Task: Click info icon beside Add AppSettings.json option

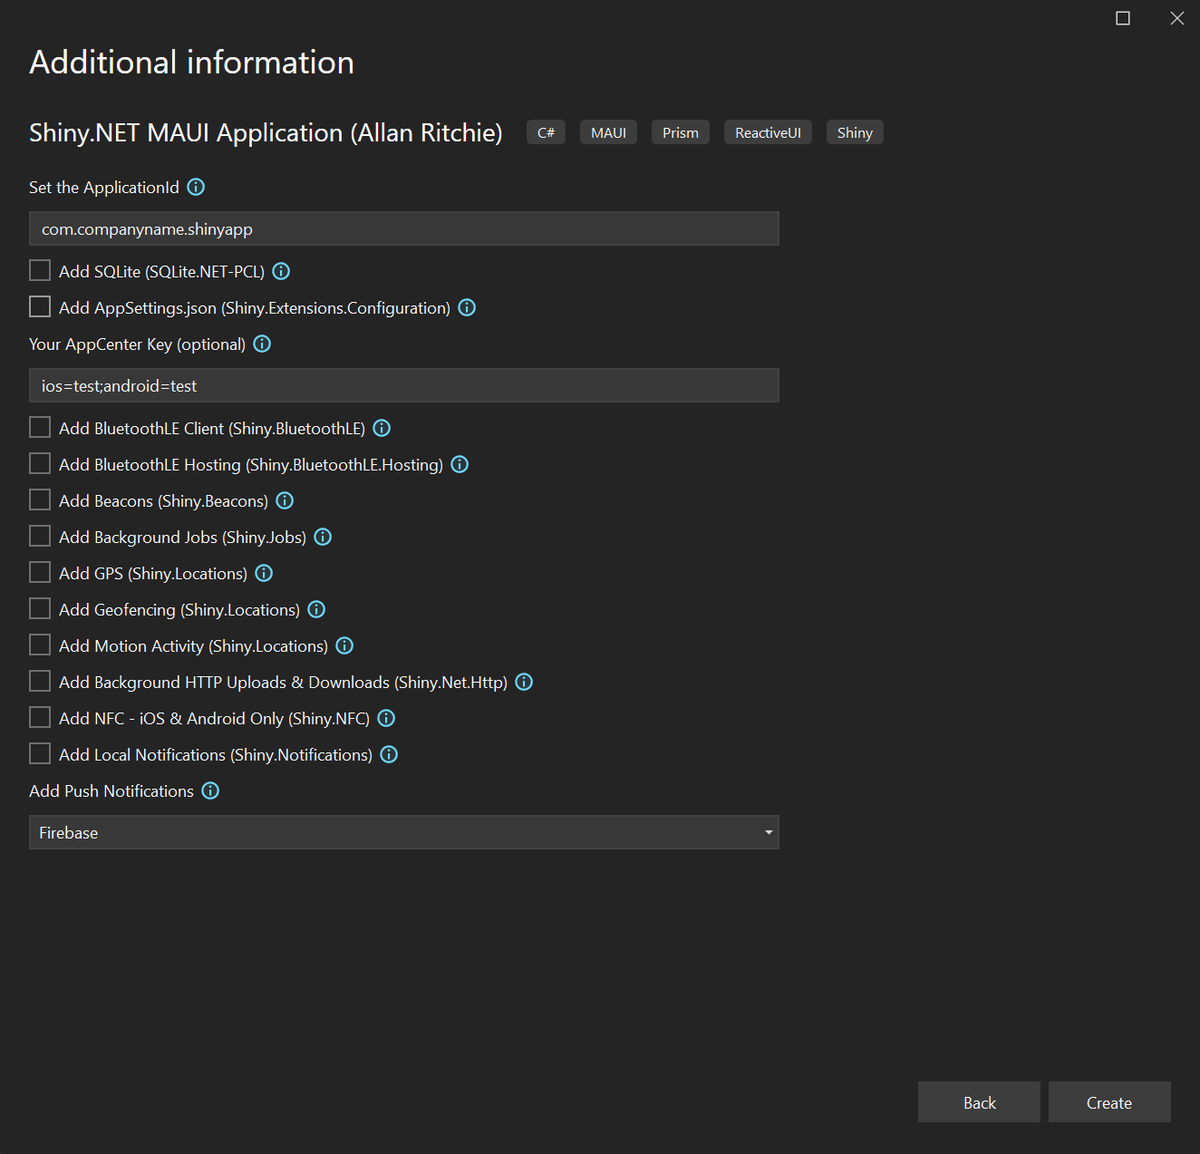Action: click(467, 307)
